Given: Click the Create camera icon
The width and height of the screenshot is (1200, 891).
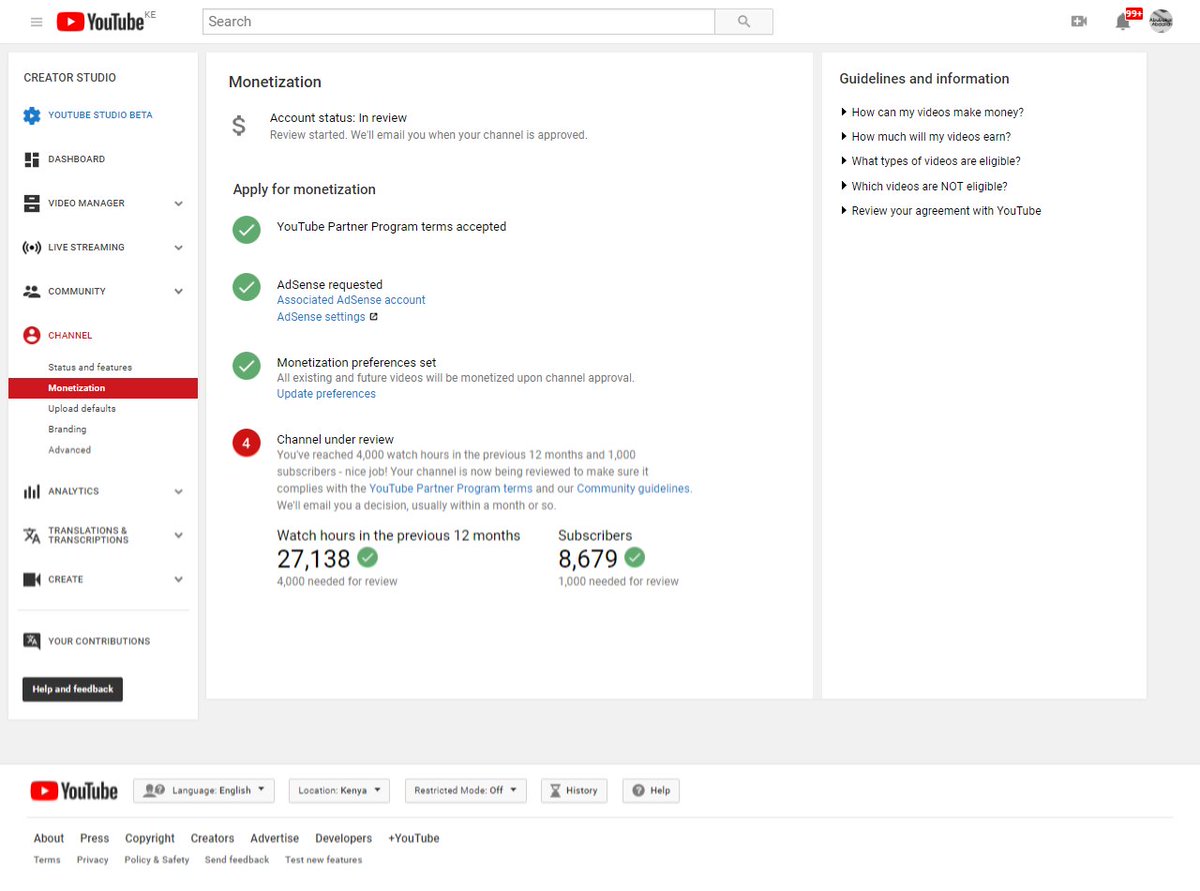Looking at the screenshot, I should [32, 579].
